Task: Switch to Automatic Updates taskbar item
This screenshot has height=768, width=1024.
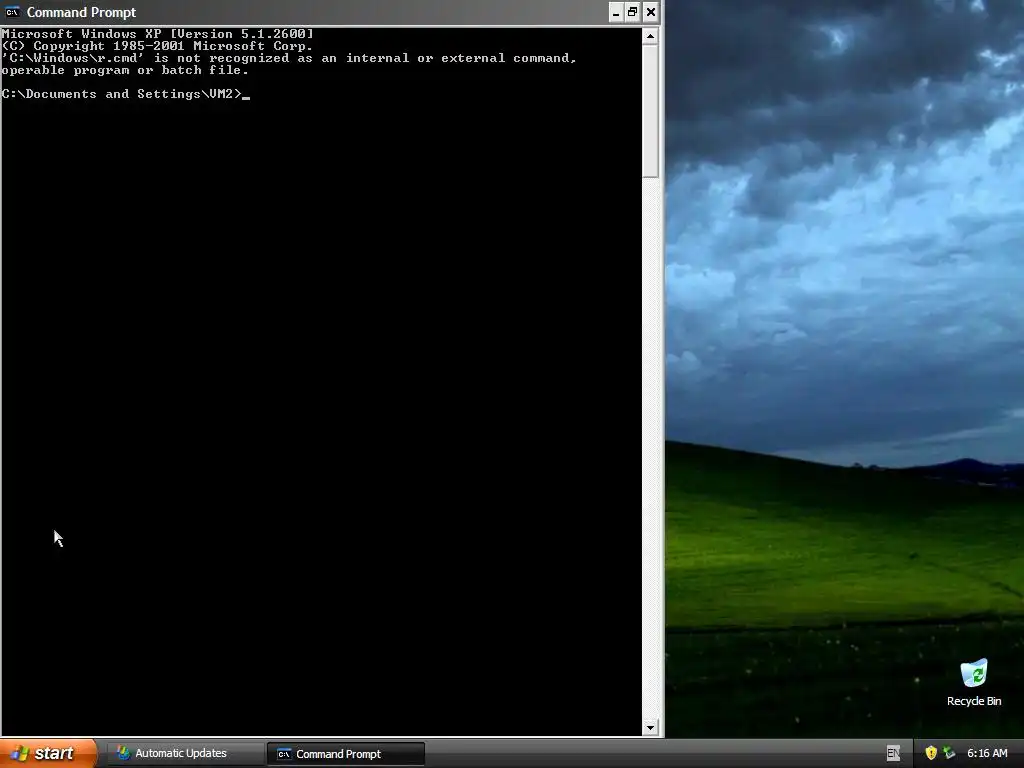Action: pyautogui.click(x=183, y=754)
